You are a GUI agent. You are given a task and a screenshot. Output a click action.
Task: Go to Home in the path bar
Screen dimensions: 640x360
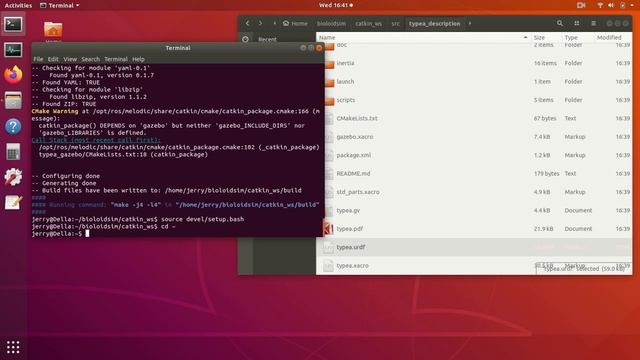coord(295,24)
